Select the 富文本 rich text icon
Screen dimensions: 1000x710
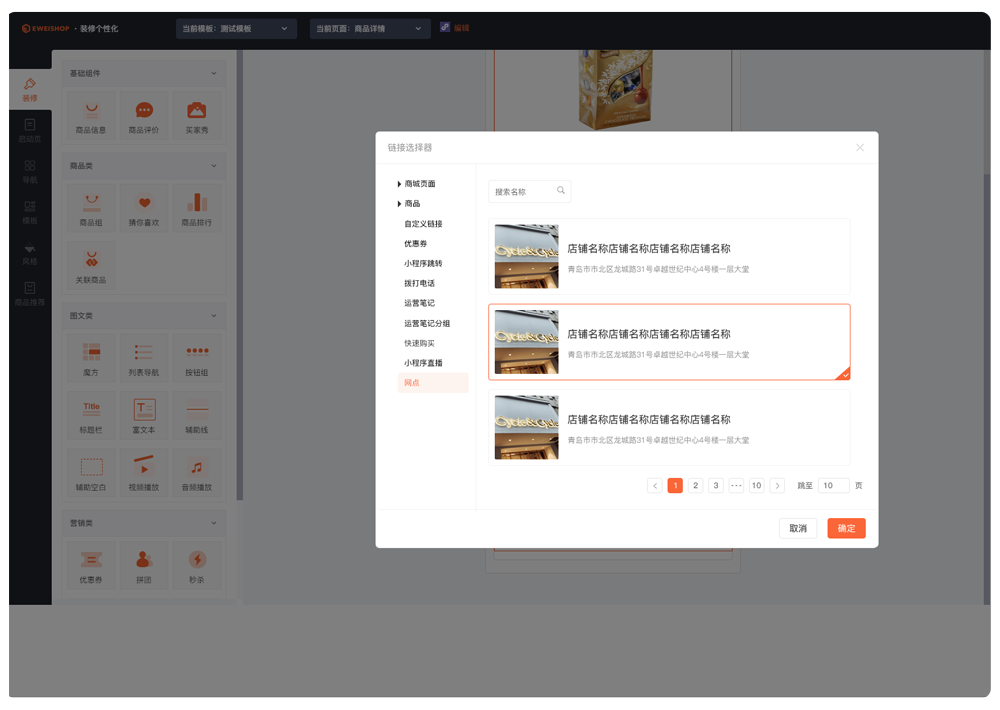click(x=144, y=409)
